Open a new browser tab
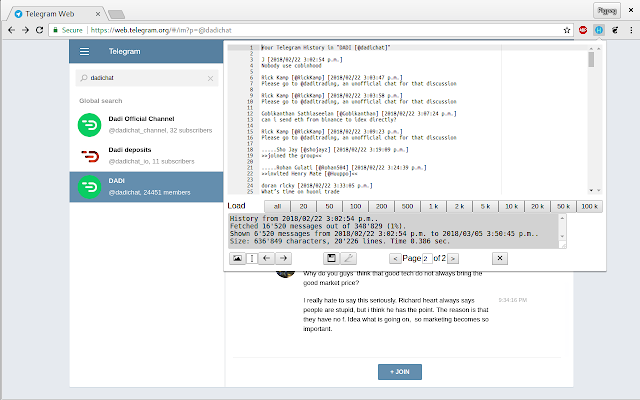 (x=116, y=15)
